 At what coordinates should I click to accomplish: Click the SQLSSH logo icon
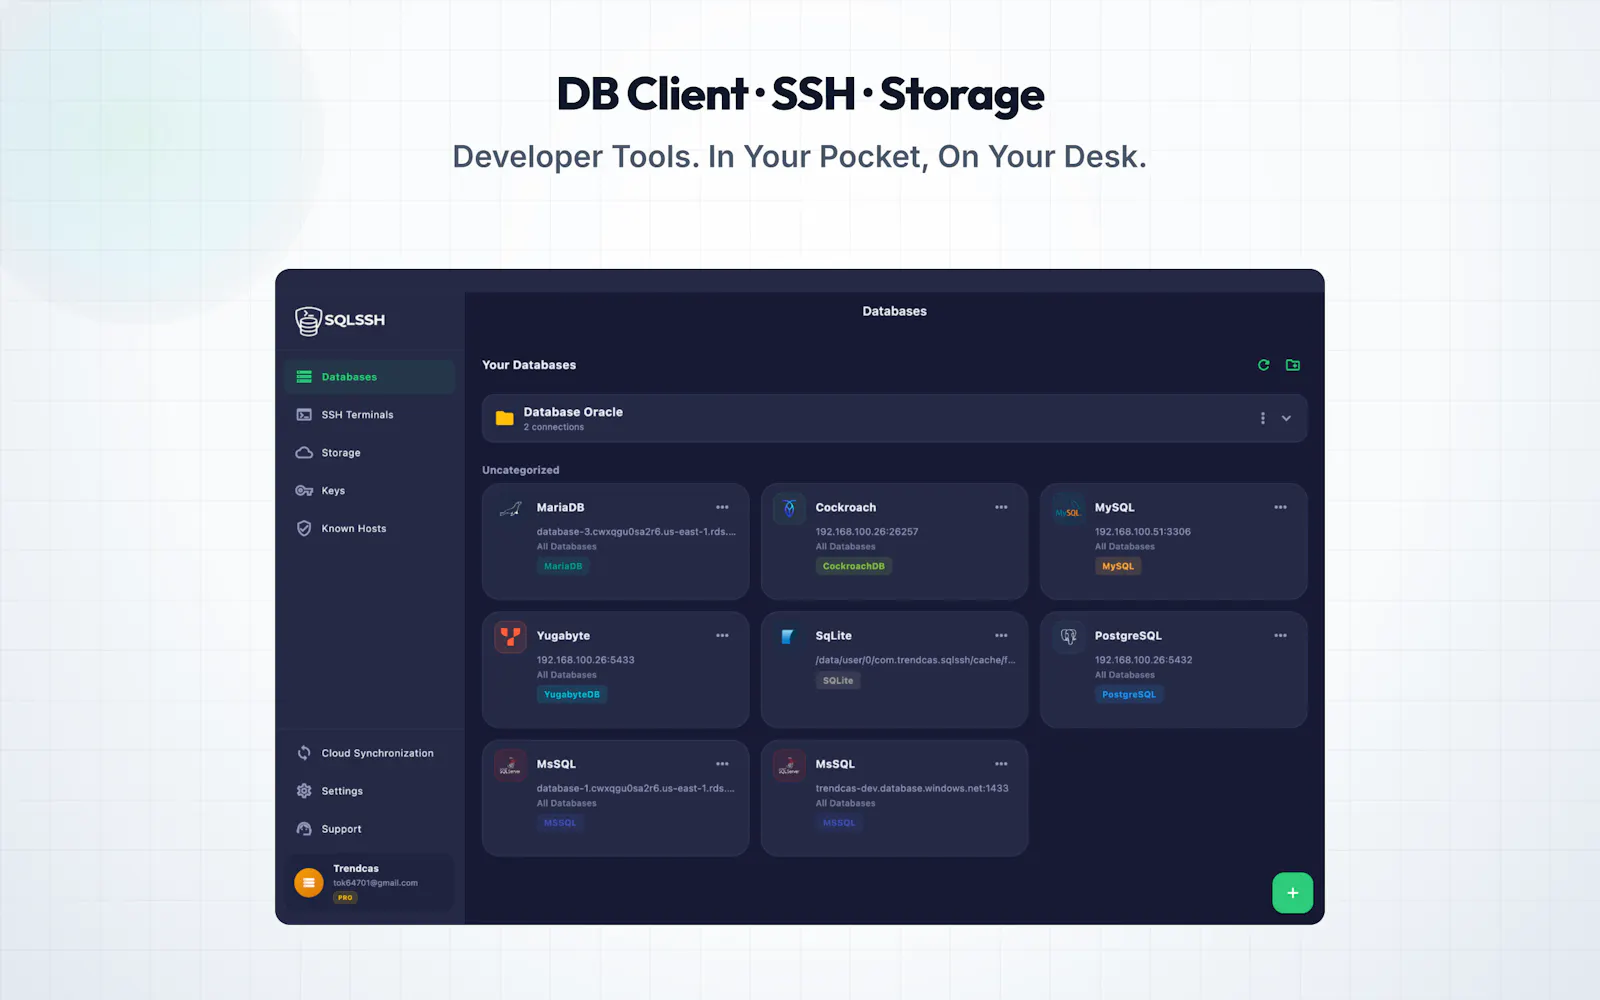coord(308,320)
